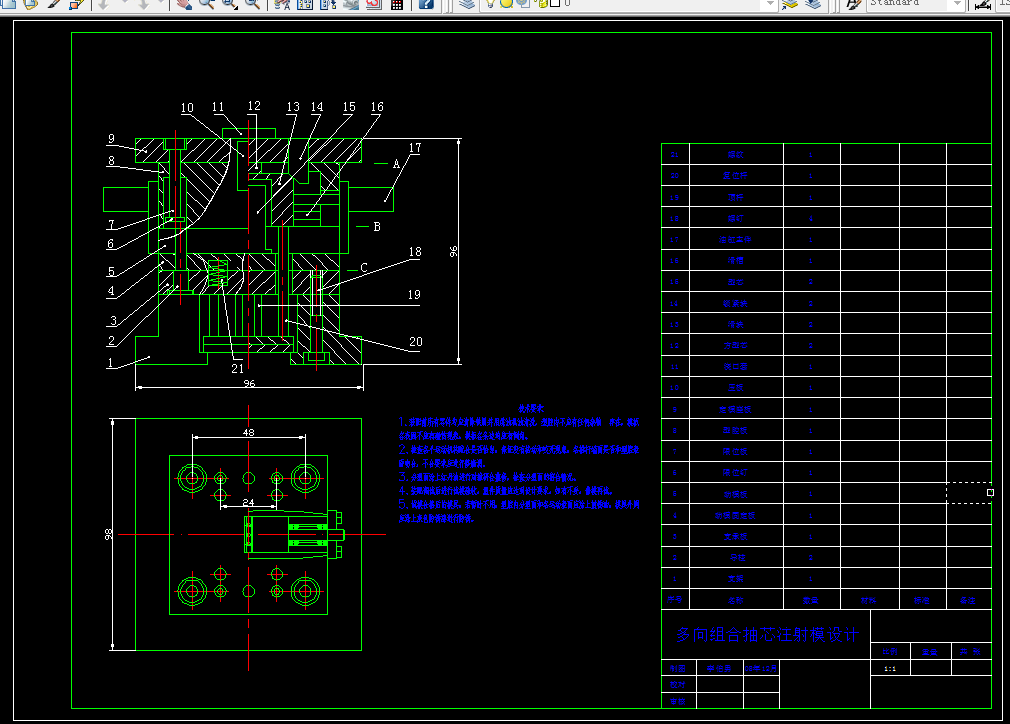This screenshot has width=1010, height=724.
Task: Click the Paste toolbar icon
Action: [30, 4]
